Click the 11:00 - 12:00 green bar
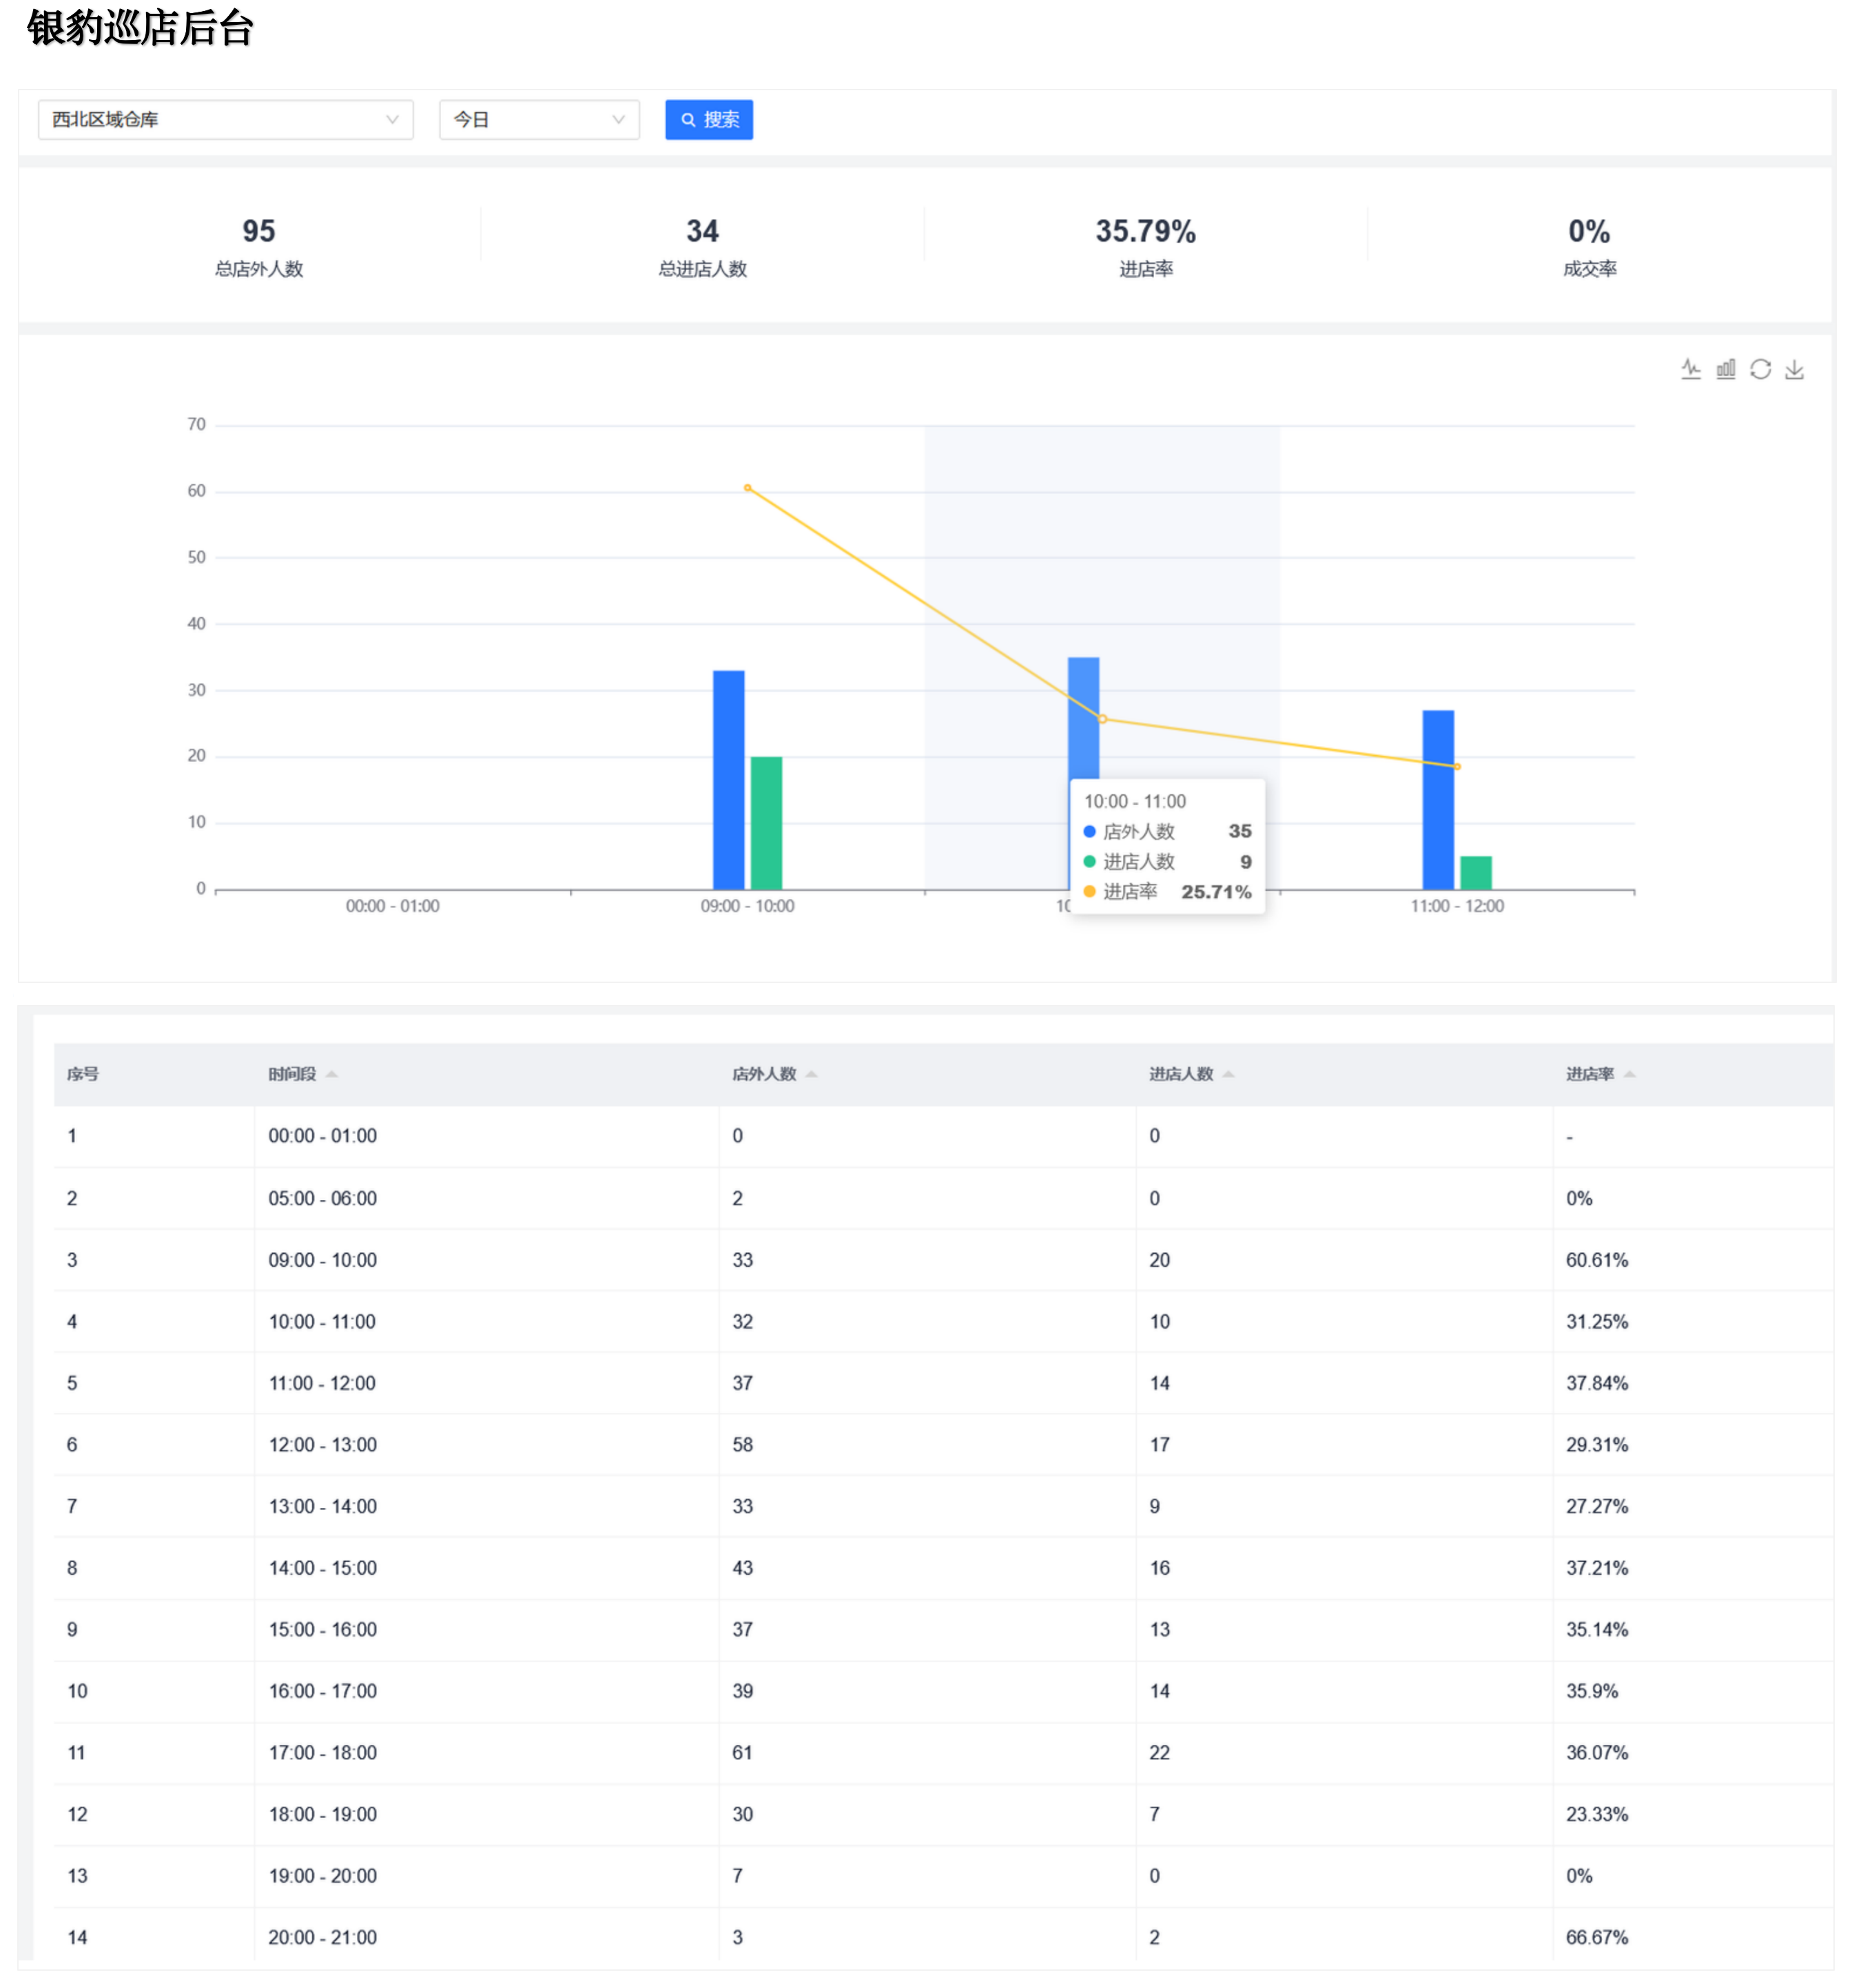1863x1988 pixels. pyautogui.click(x=1476, y=873)
